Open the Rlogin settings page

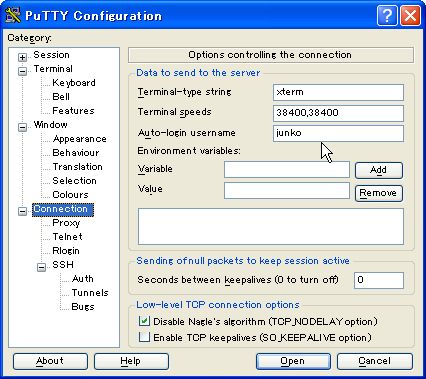(x=66, y=251)
